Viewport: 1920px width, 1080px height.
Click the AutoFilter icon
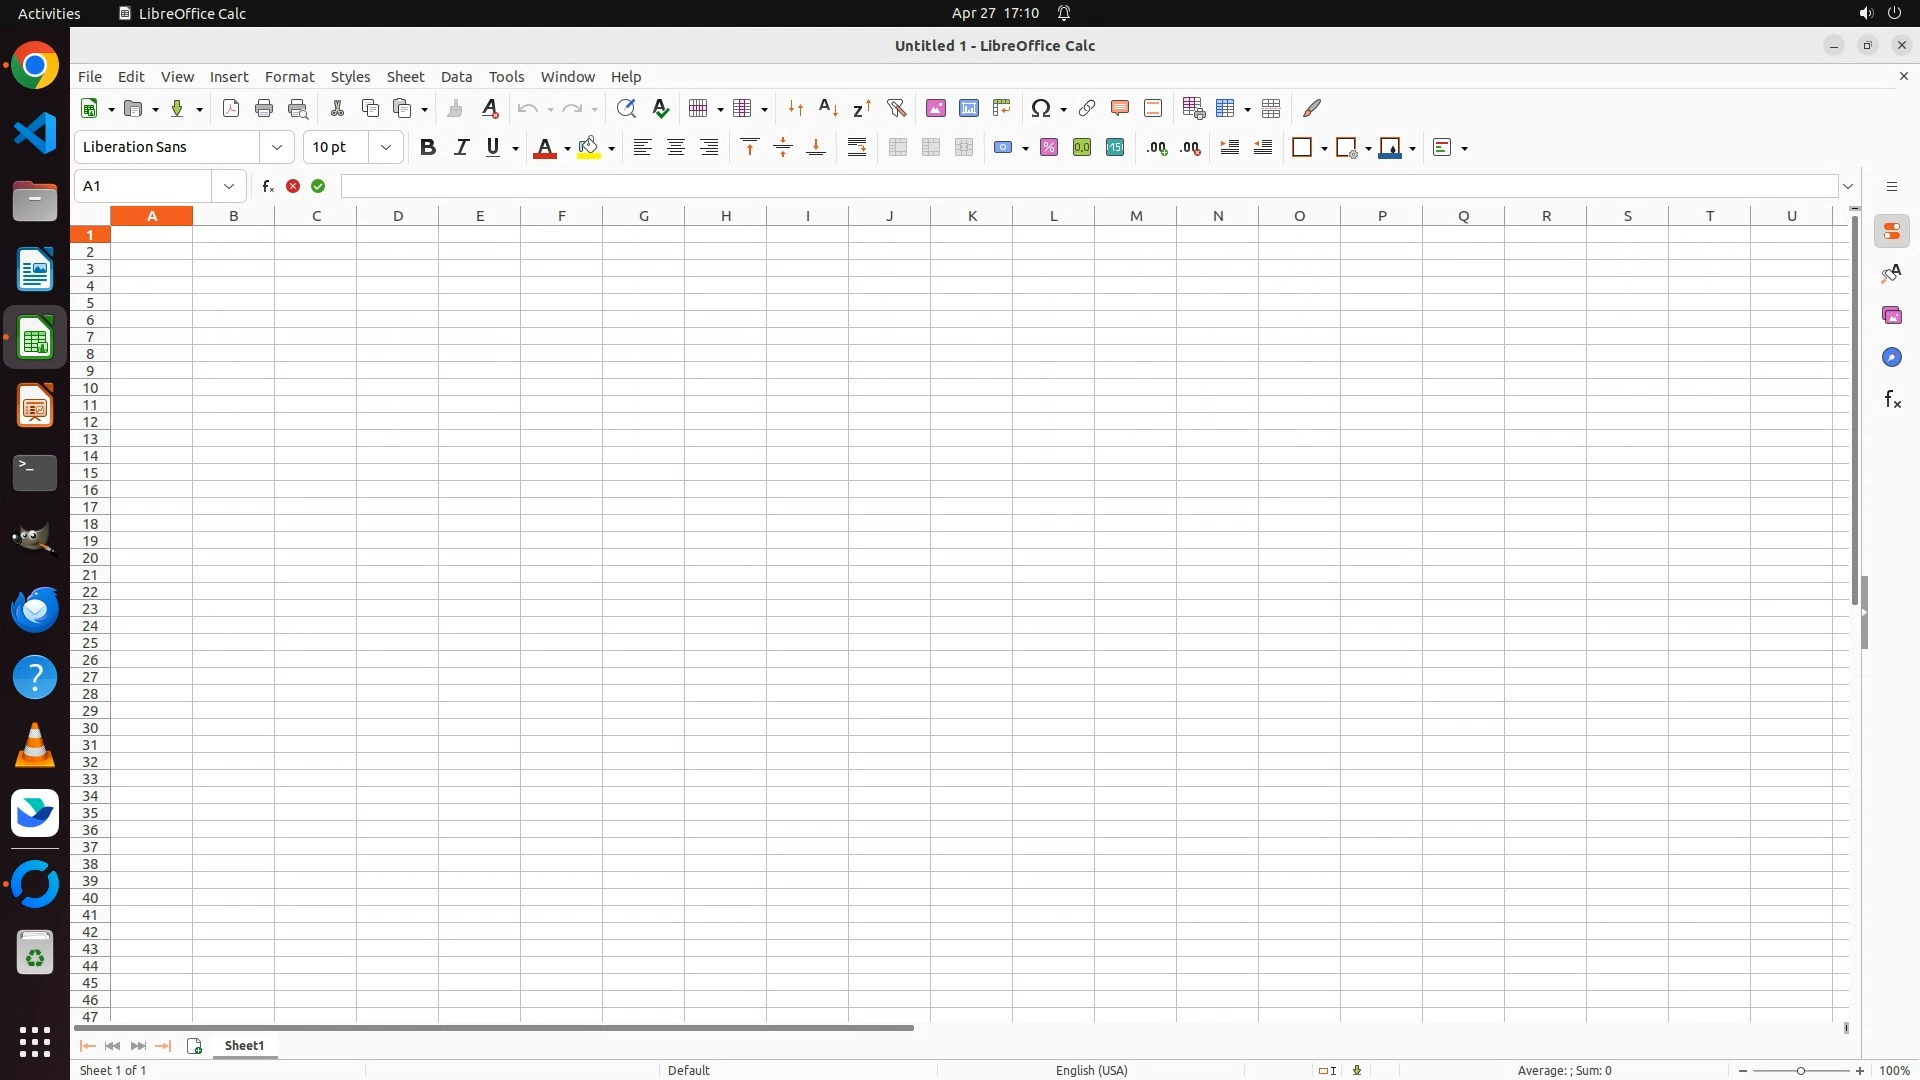point(896,108)
